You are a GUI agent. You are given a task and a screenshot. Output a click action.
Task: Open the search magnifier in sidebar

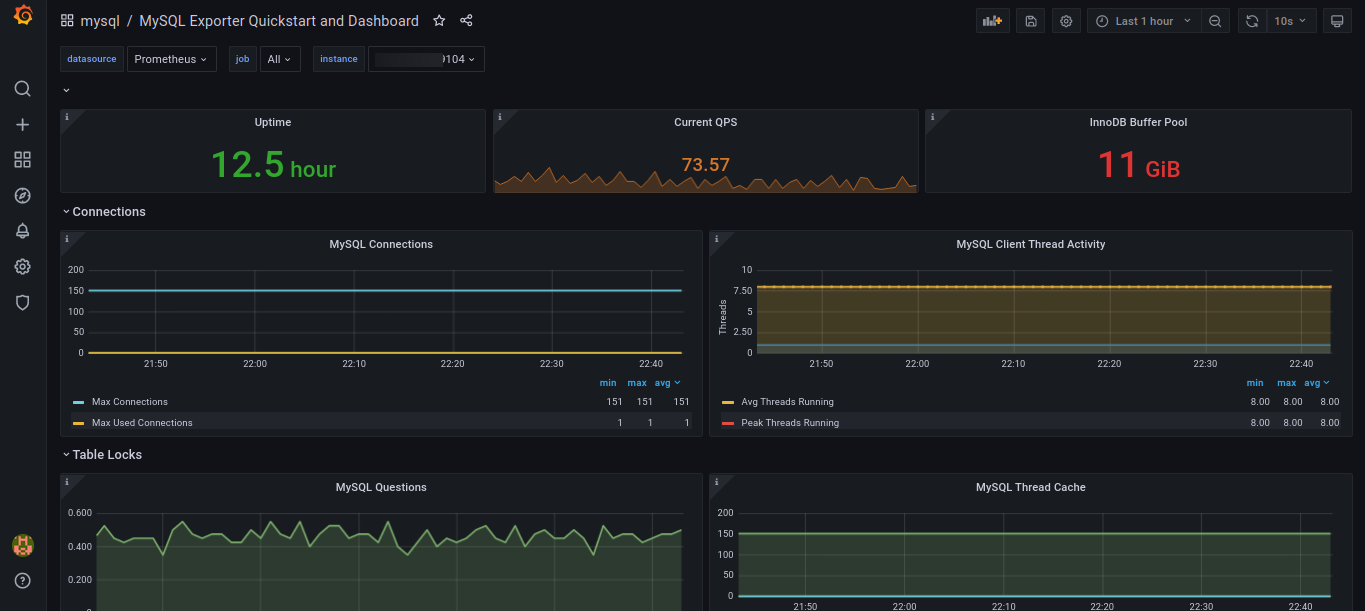22,88
